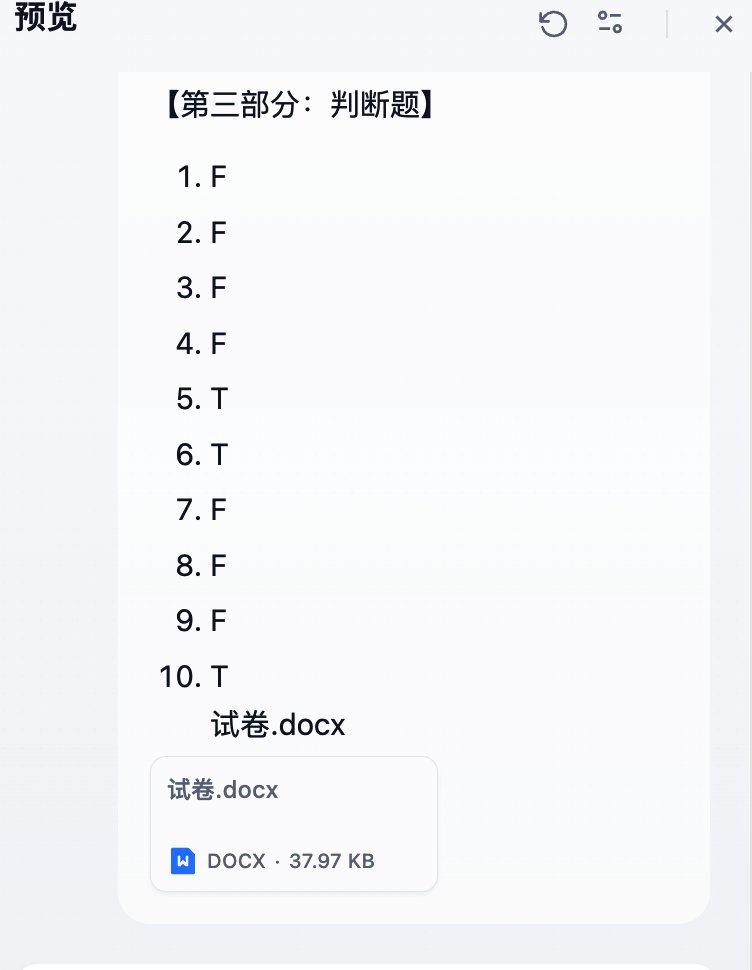Click the adjustments icon next to refresh
The width and height of the screenshot is (752, 970).
click(x=610, y=24)
